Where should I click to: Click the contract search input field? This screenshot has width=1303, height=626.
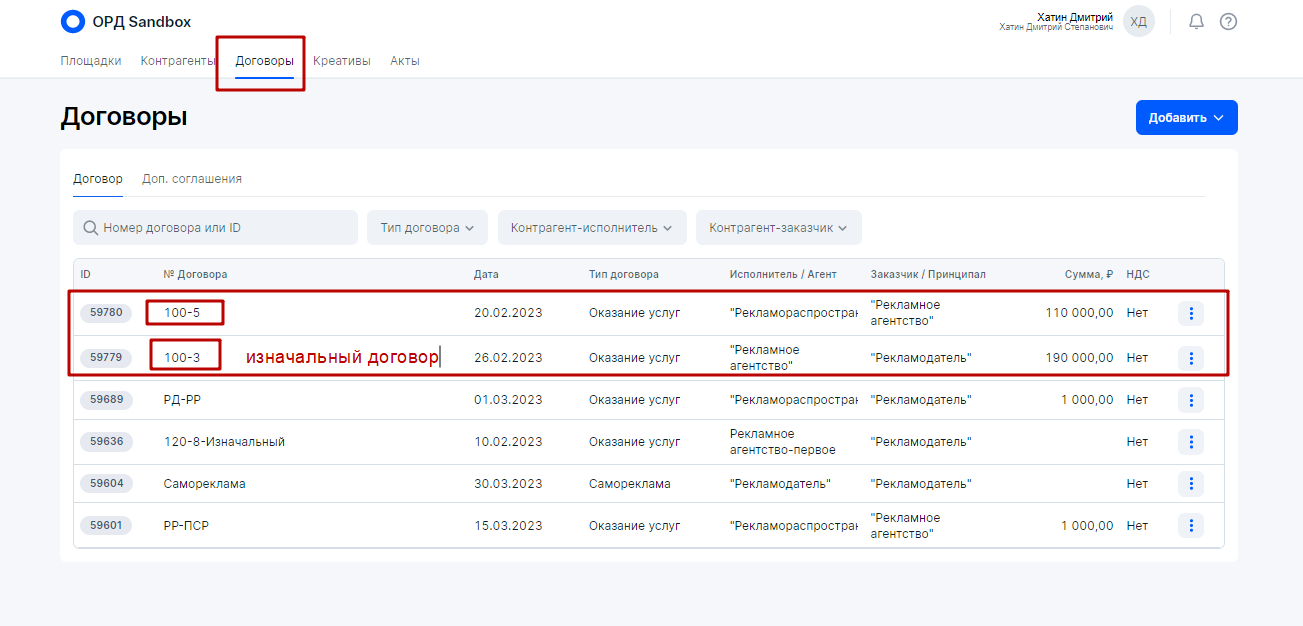[225, 228]
